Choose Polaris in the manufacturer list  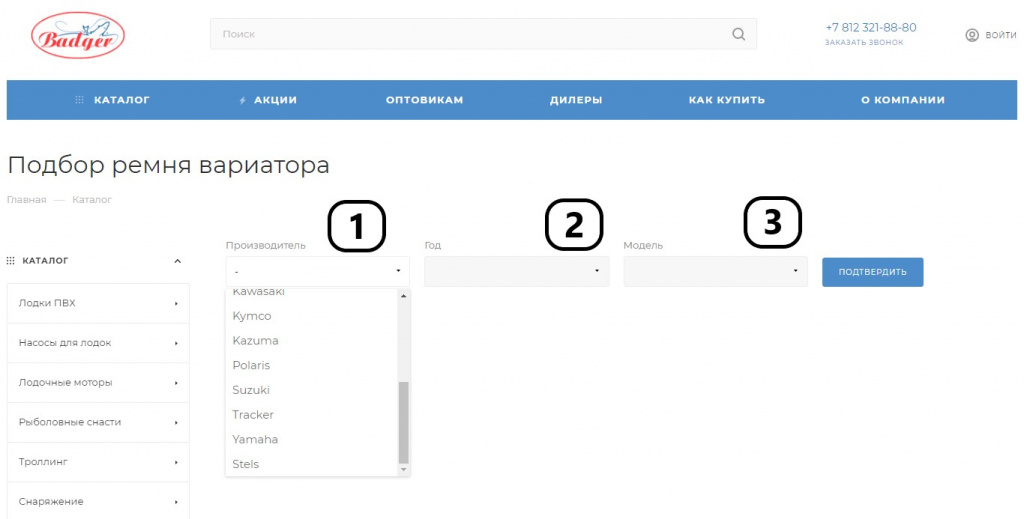click(251, 365)
